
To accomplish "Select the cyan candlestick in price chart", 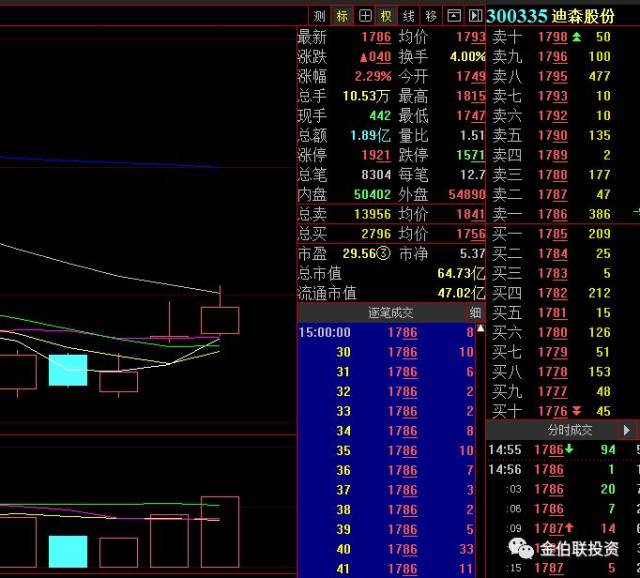I will [x=68, y=370].
